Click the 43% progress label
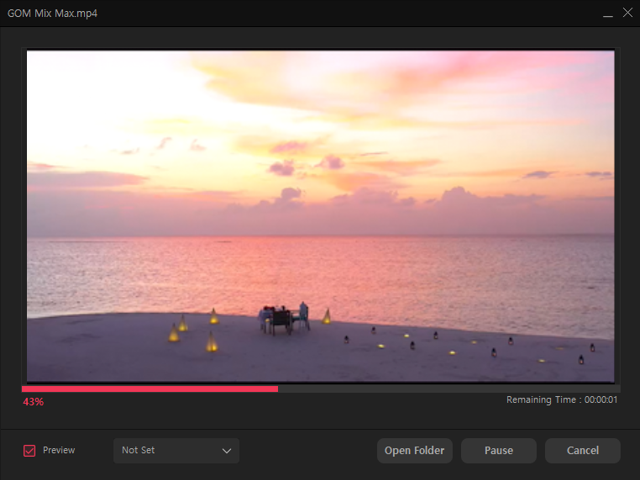The height and width of the screenshot is (480, 640). point(34,402)
